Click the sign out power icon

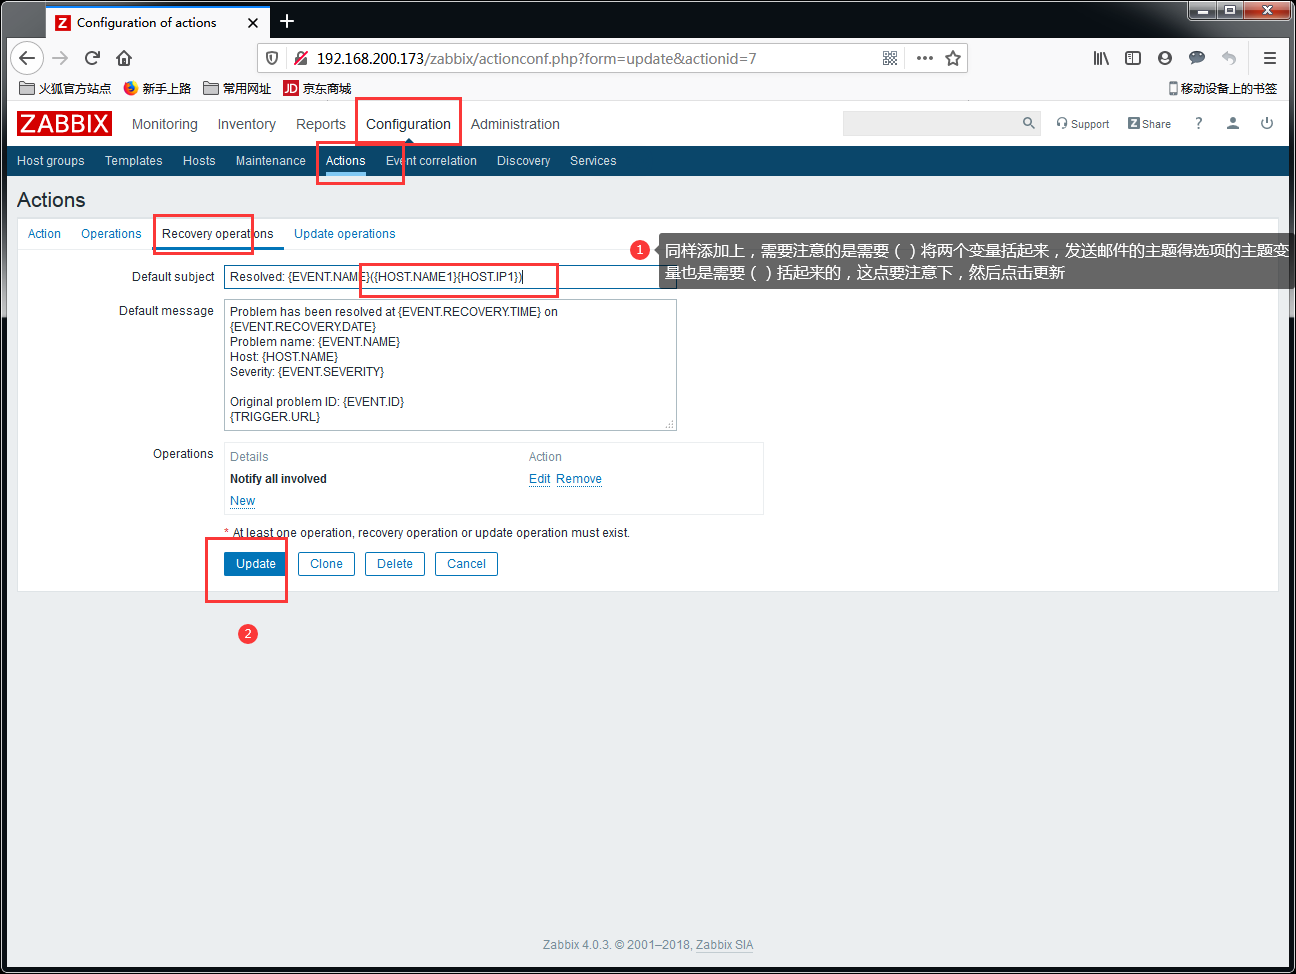pos(1267,123)
